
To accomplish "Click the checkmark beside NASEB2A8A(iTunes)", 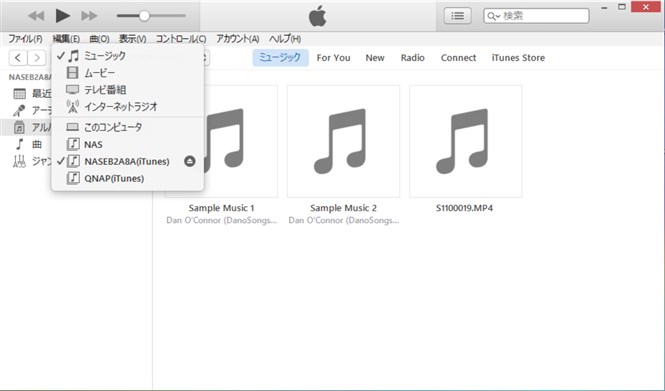I will (61, 161).
